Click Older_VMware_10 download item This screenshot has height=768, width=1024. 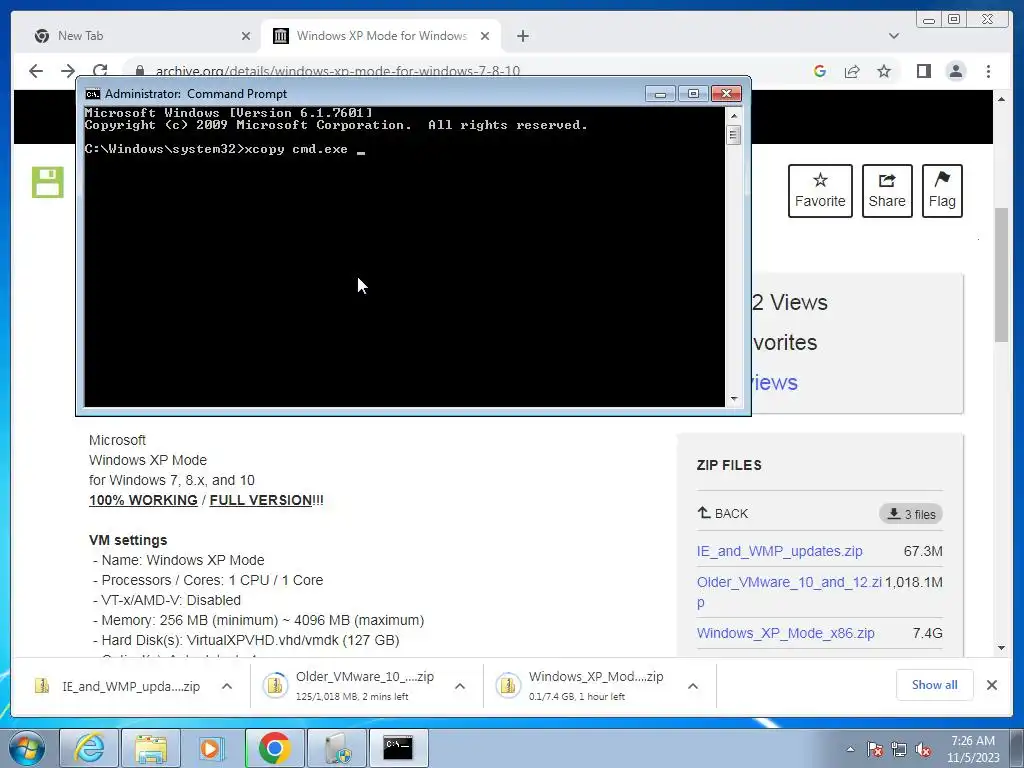click(353, 686)
